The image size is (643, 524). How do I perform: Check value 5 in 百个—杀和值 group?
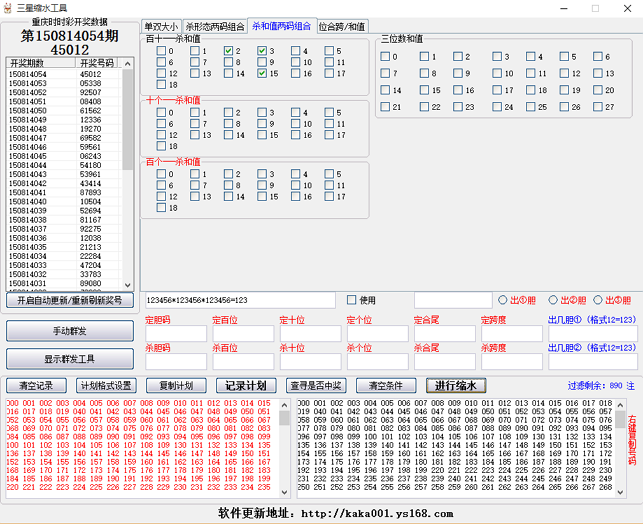329,174
